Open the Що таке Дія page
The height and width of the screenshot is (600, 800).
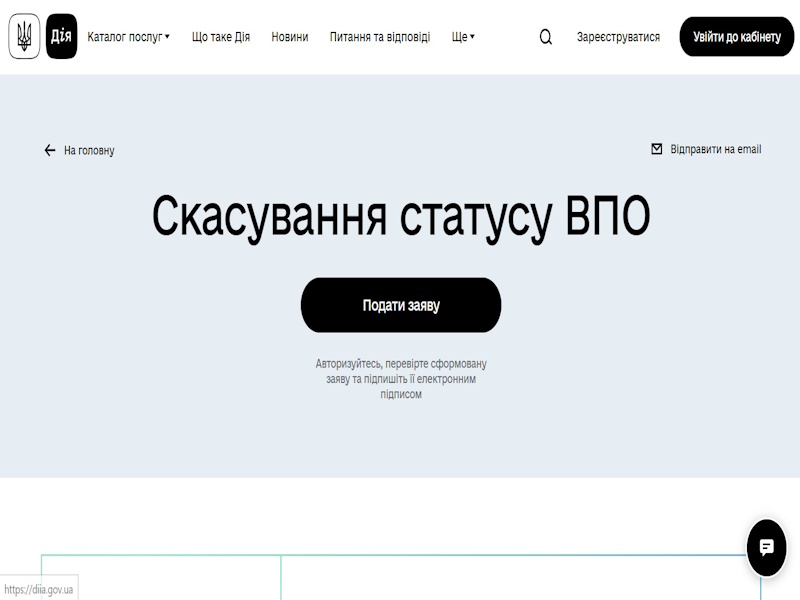(221, 37)
